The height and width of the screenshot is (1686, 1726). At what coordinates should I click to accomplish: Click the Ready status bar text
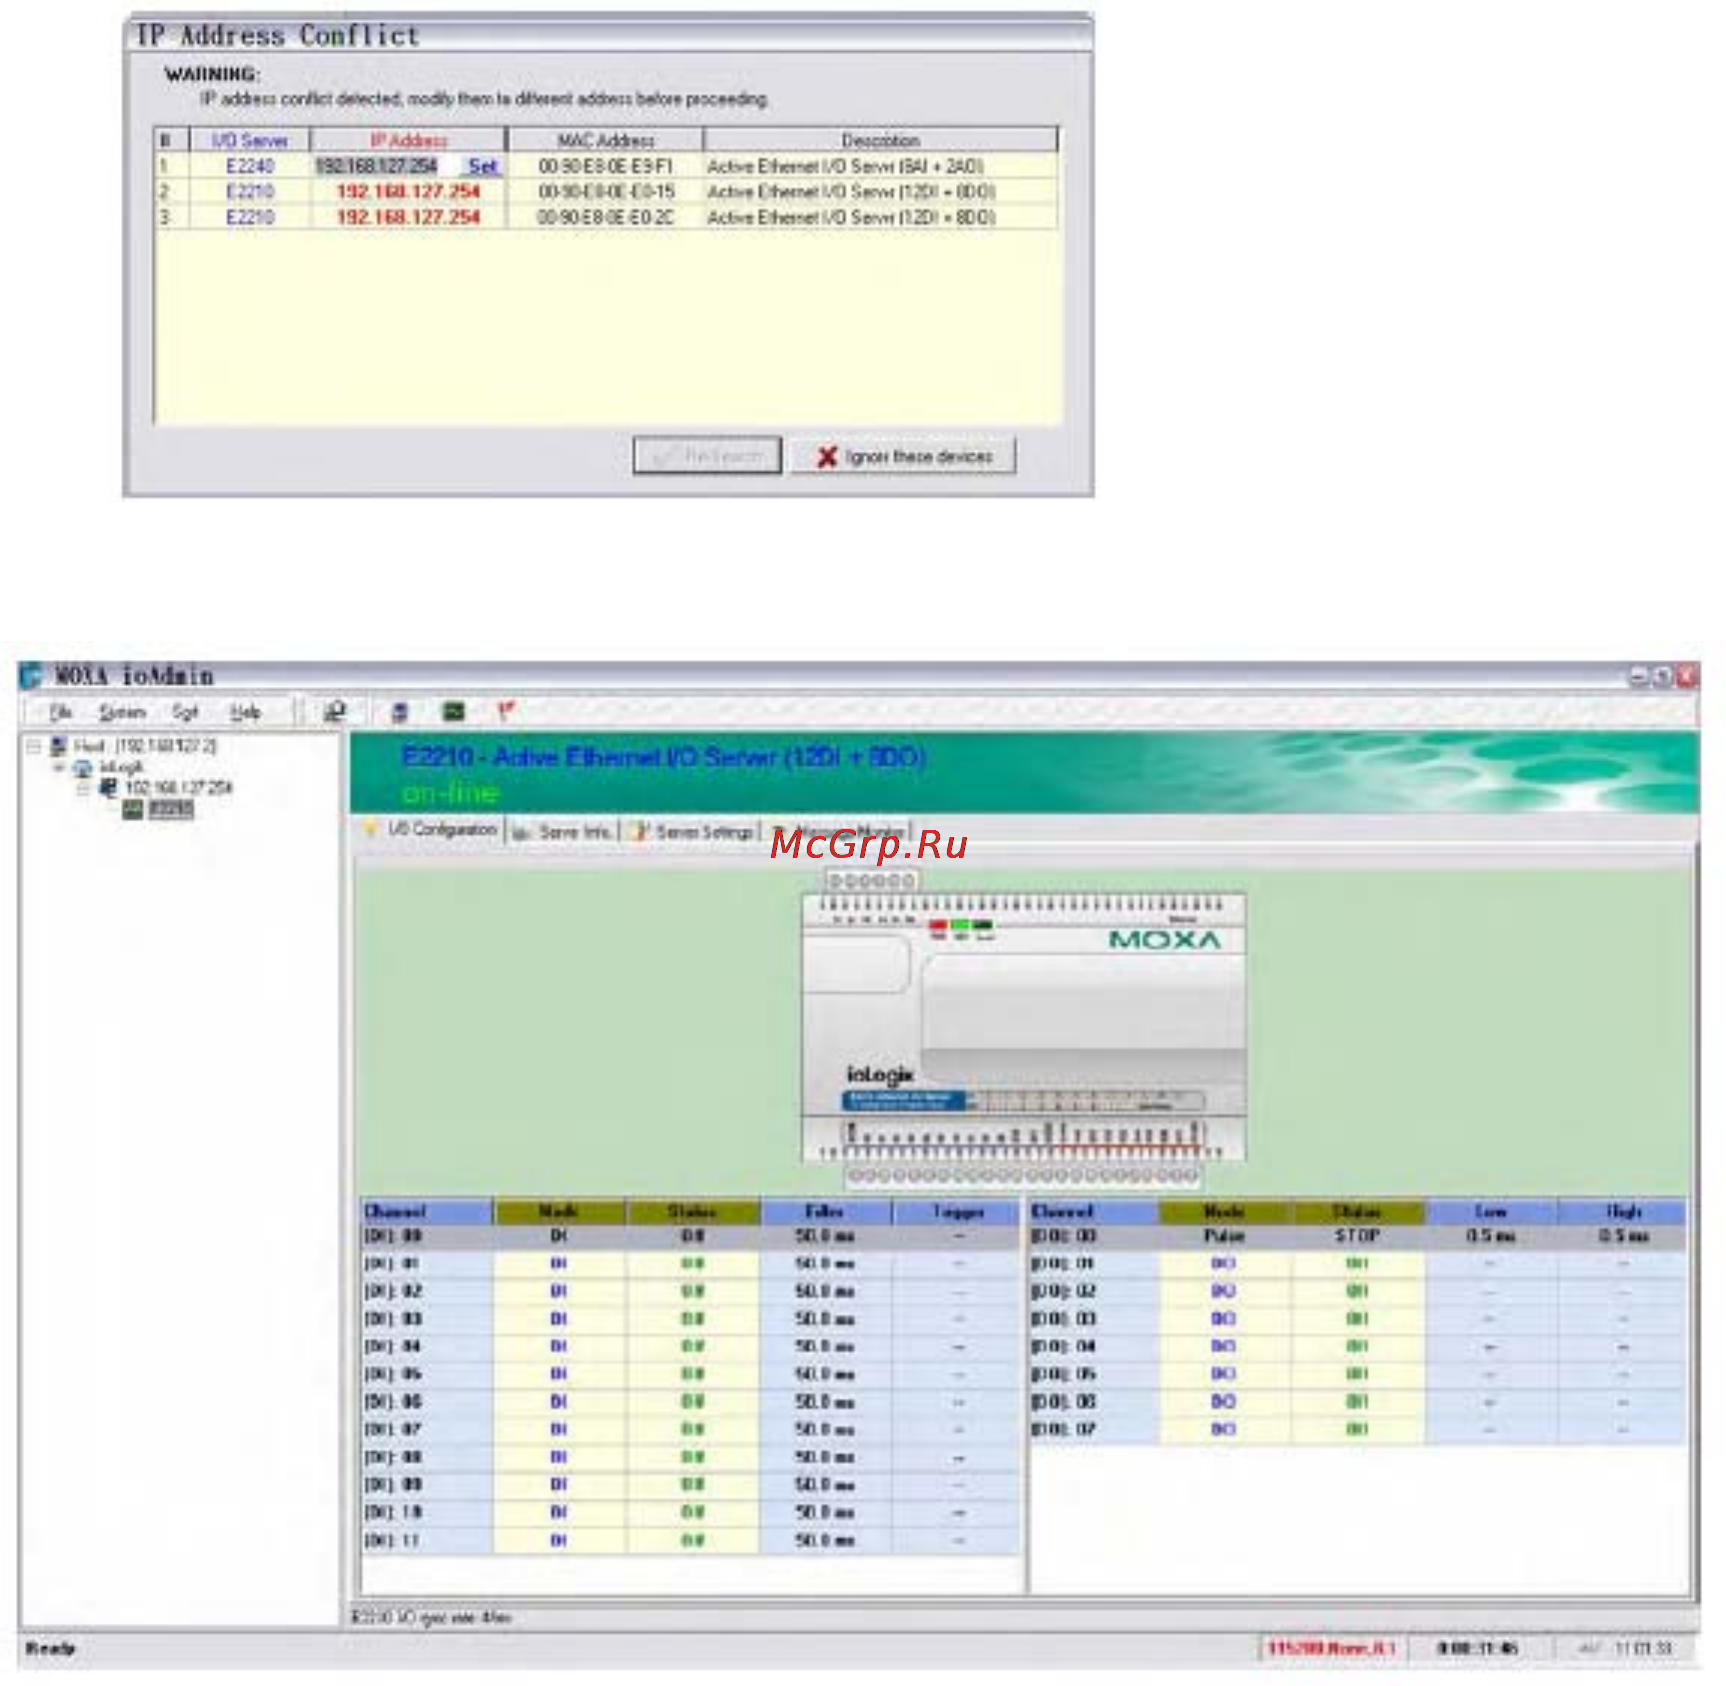(x=50, y=1649)
